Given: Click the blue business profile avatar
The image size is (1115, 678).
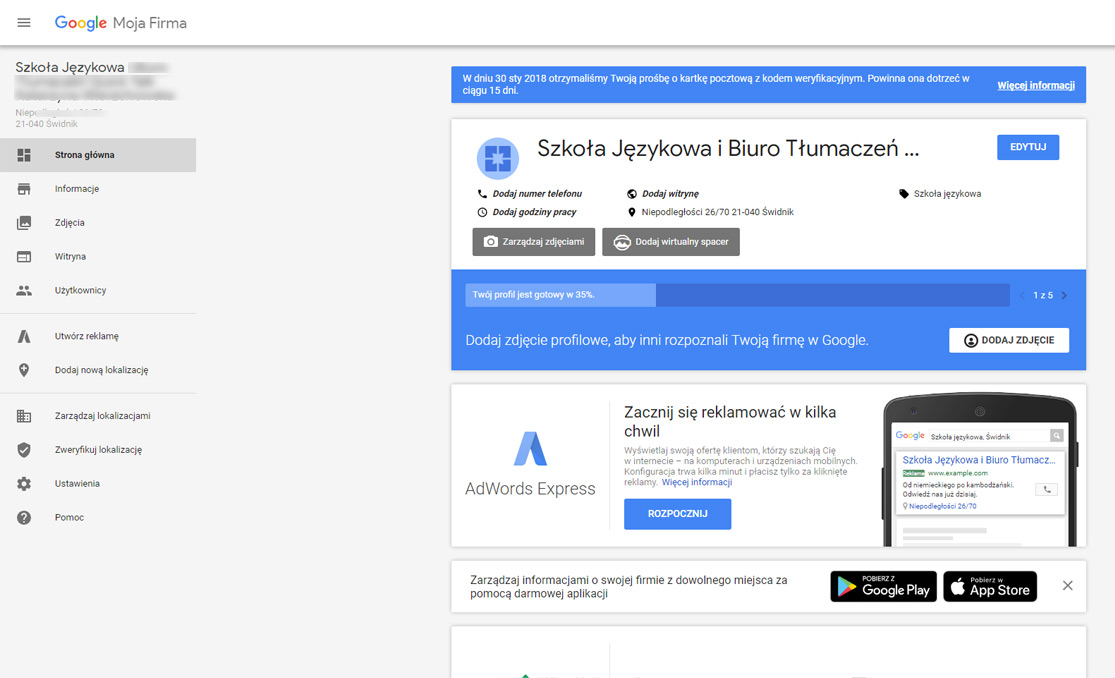Looking at the screenshot, I should coord(498,158).
